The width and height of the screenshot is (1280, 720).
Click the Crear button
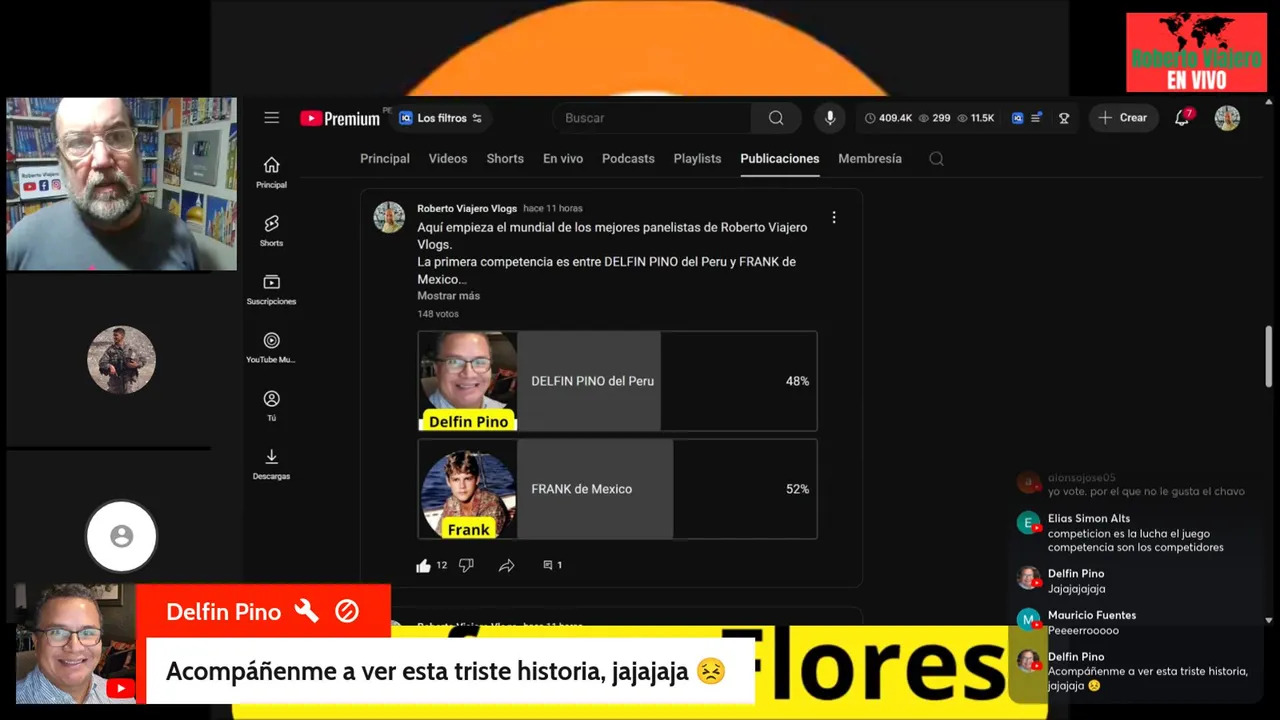[x=1122, y=118]
